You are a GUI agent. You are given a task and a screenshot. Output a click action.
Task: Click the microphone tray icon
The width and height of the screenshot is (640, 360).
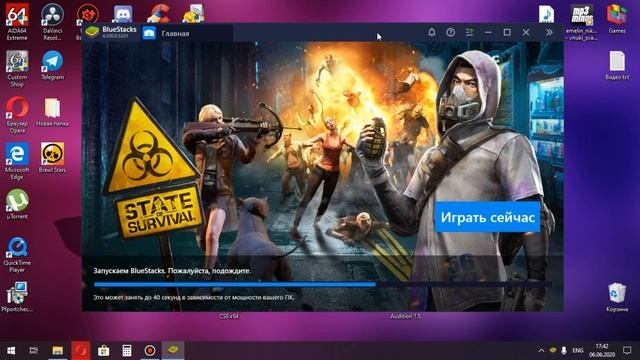pyautogui.click(x=564, y=350)
